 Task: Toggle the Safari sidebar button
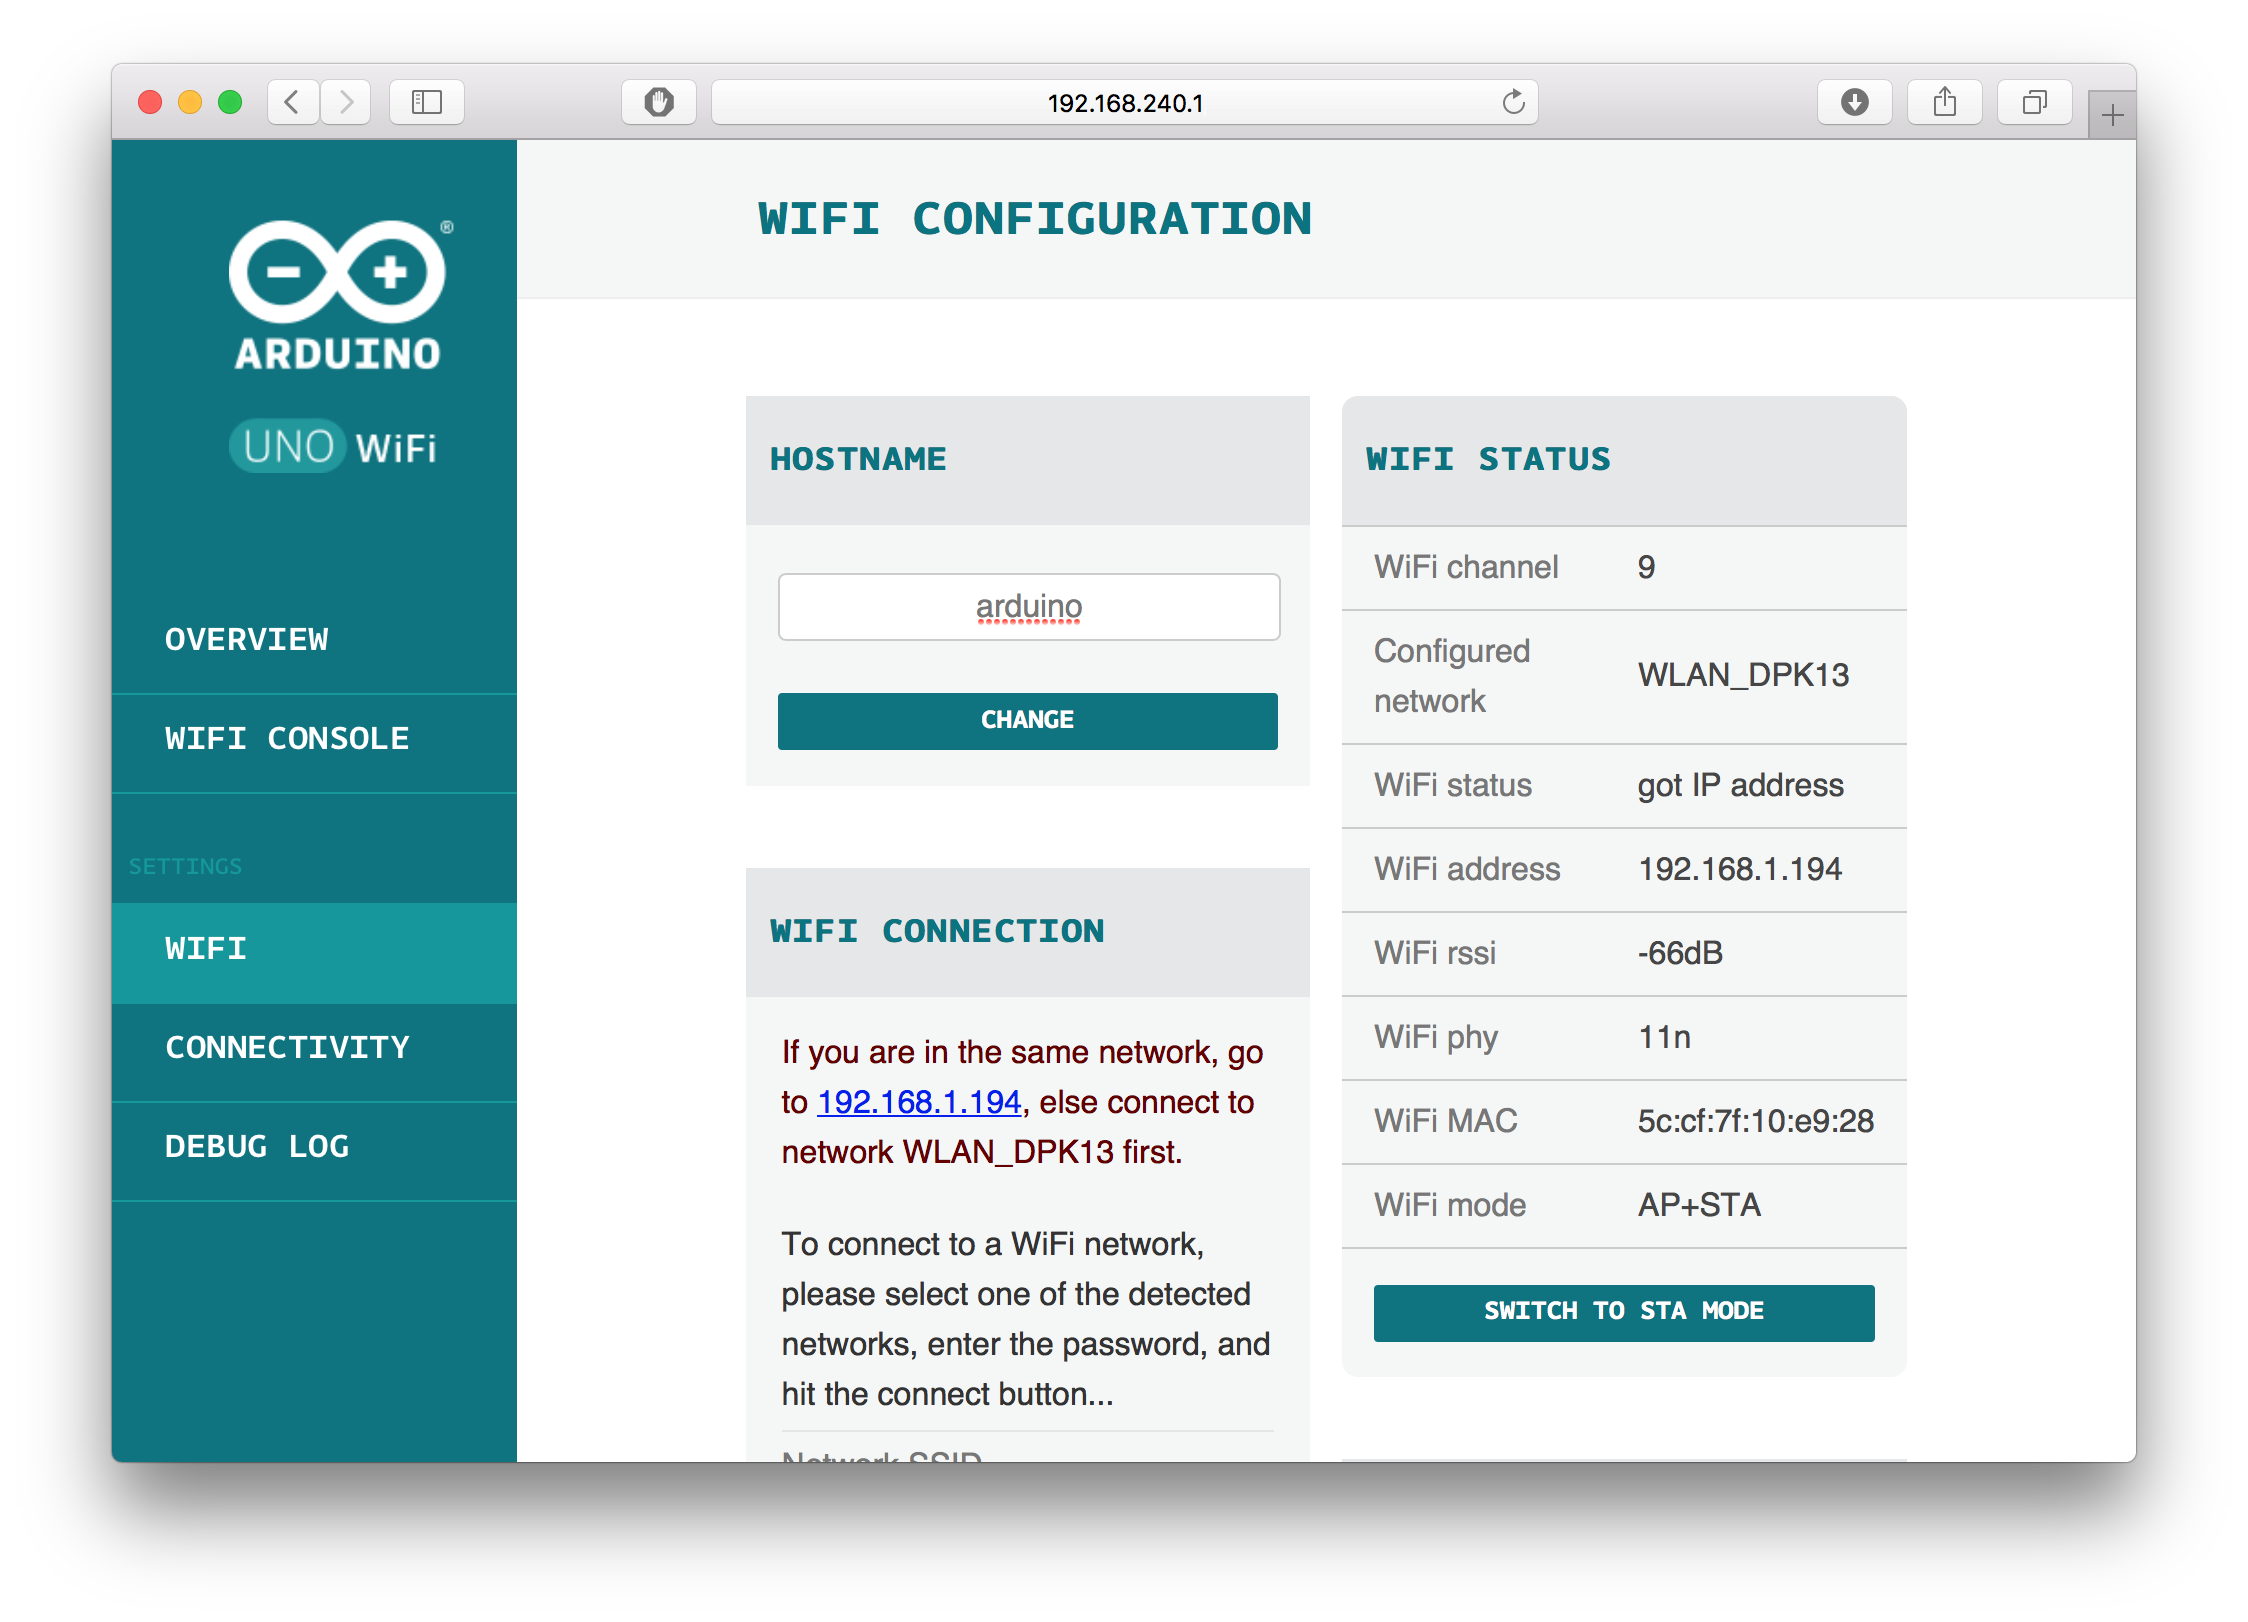(427, 102)
